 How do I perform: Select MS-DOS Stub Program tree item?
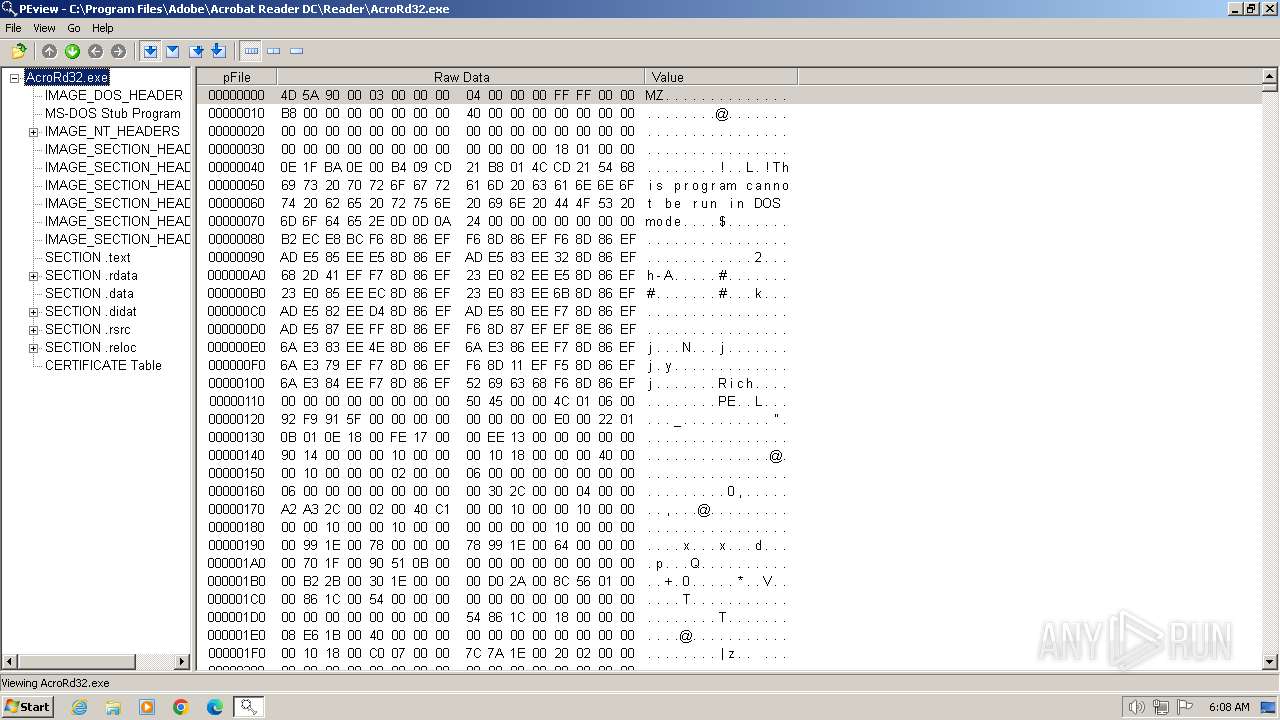pyautogui.click(x=112, y=113)
